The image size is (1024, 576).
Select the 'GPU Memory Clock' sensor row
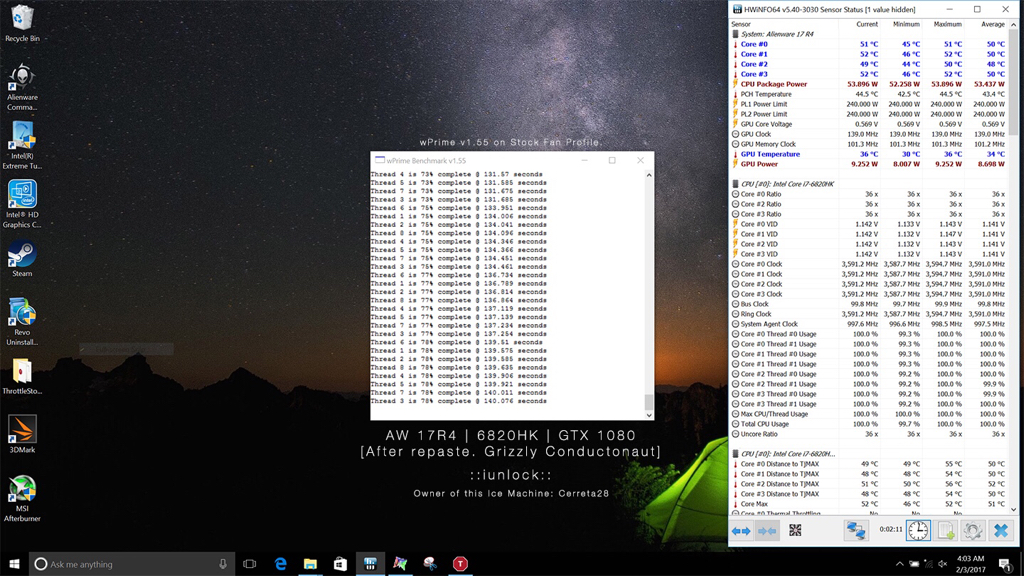coord(869,144)
